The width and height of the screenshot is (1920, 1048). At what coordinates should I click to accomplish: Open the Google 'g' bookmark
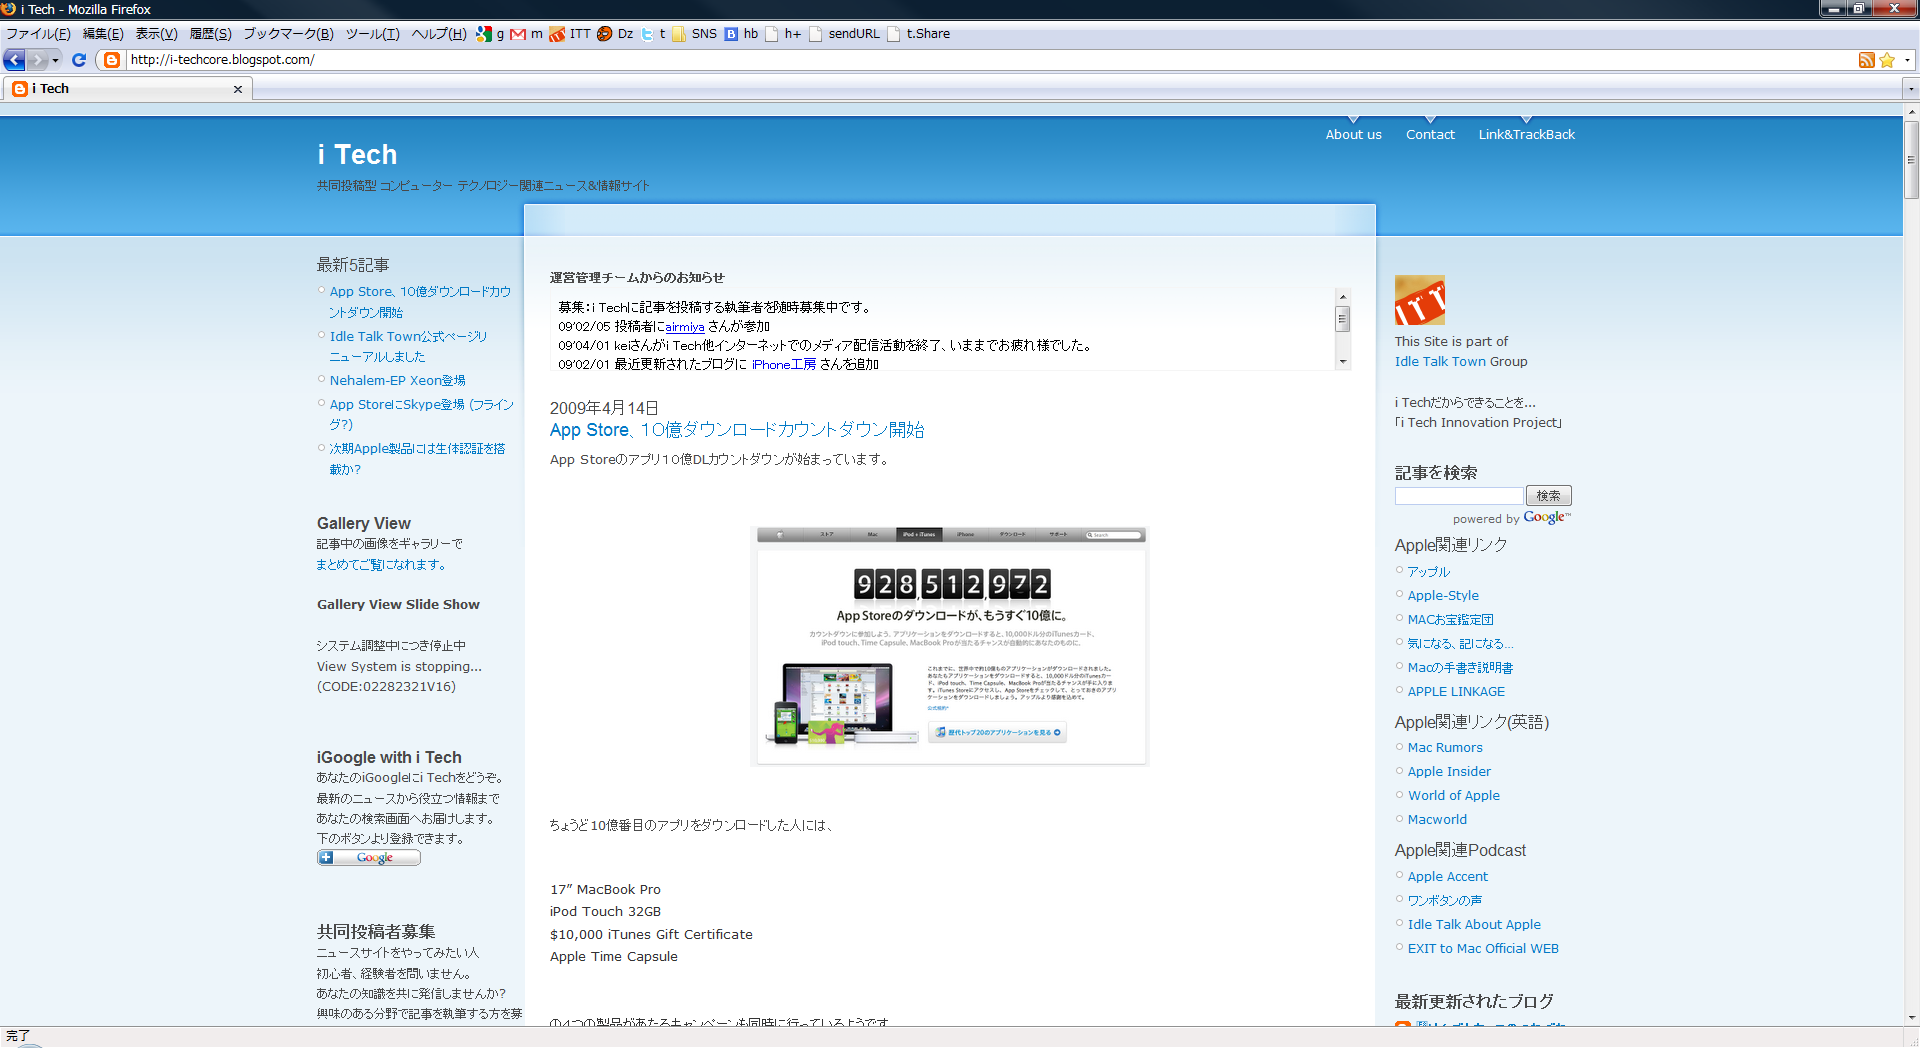click(x=490, y=34)
